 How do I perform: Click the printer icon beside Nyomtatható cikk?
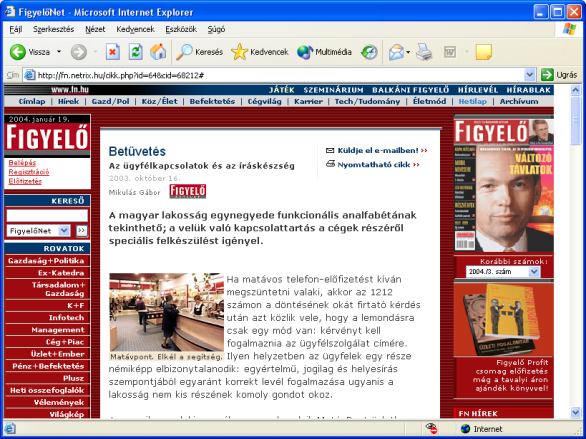[330, 164]
